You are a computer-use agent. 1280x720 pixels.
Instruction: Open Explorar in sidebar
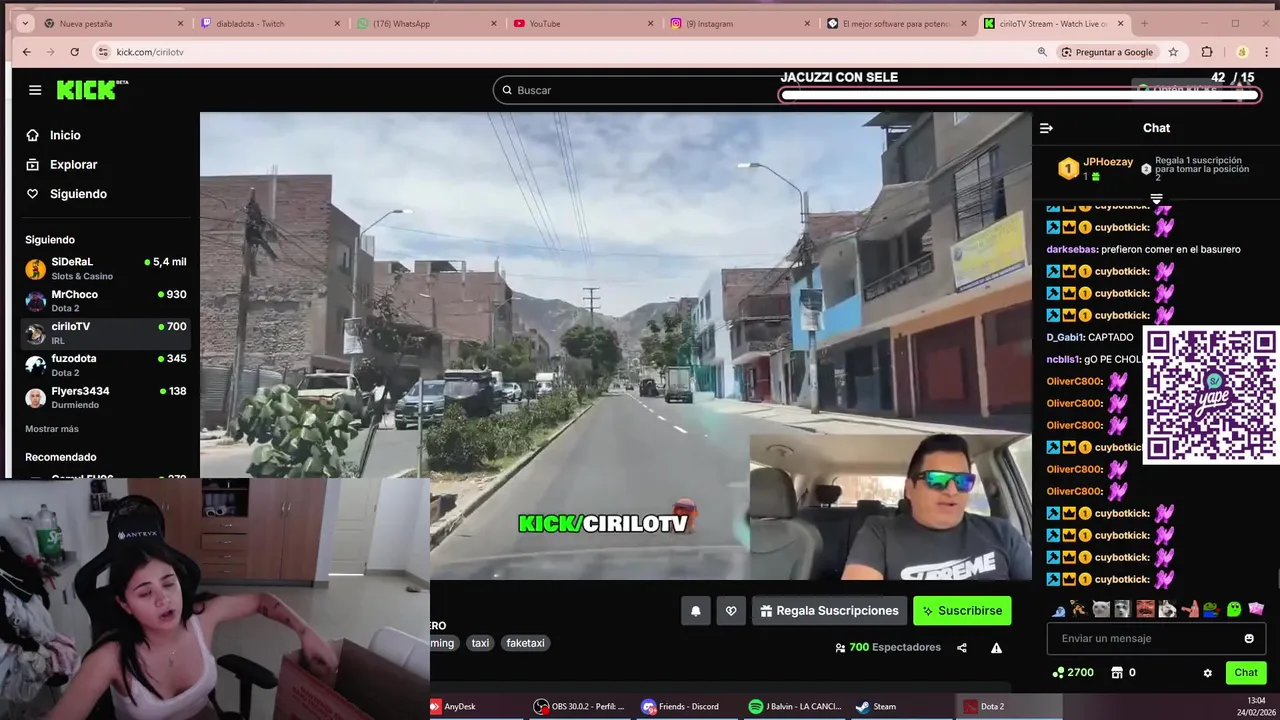pyautogui.click(x=73, y=164)
